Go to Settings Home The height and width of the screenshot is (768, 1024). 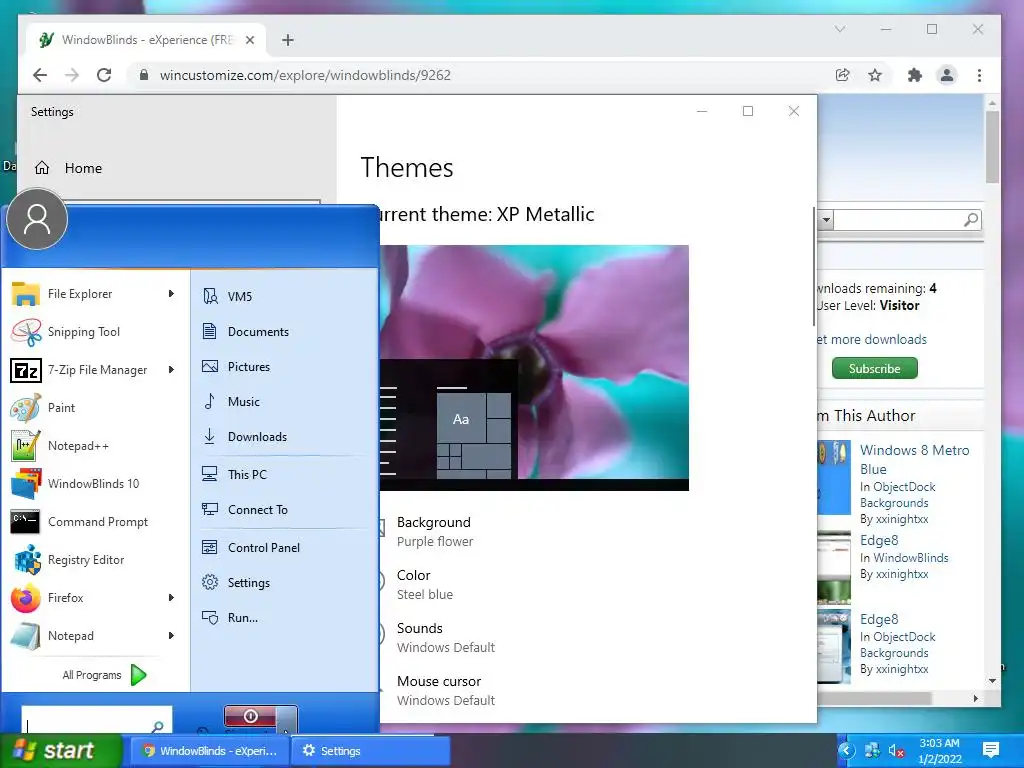coord(69,168)
